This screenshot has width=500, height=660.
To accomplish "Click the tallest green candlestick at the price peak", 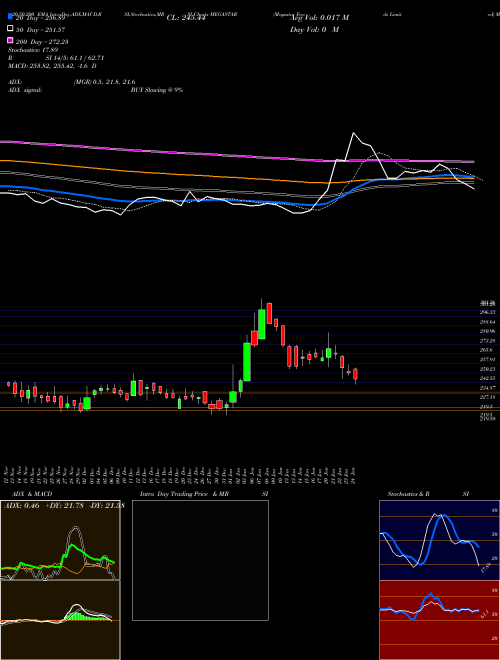I will pos(262,324).
